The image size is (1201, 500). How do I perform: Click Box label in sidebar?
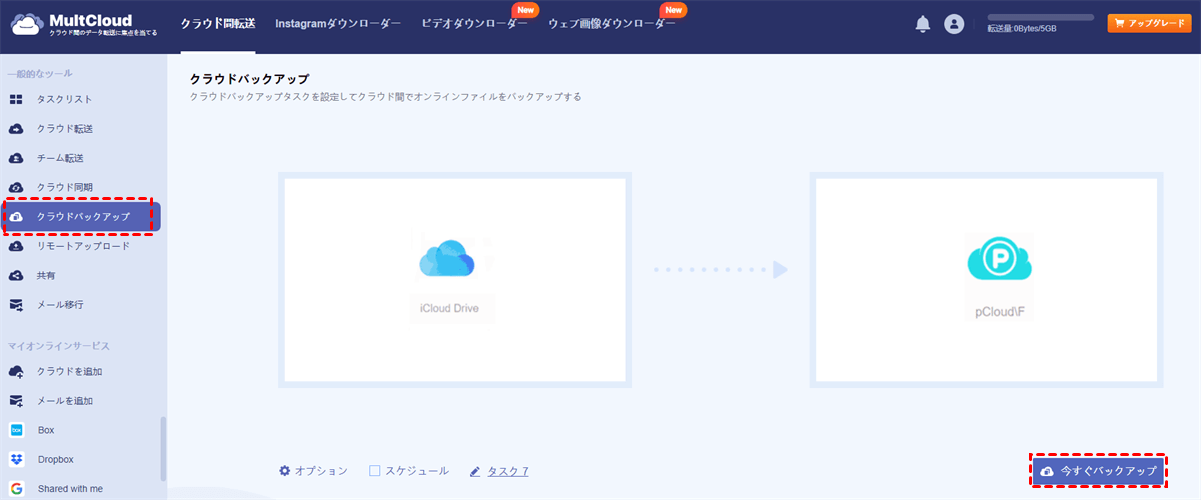pos(46,430)
